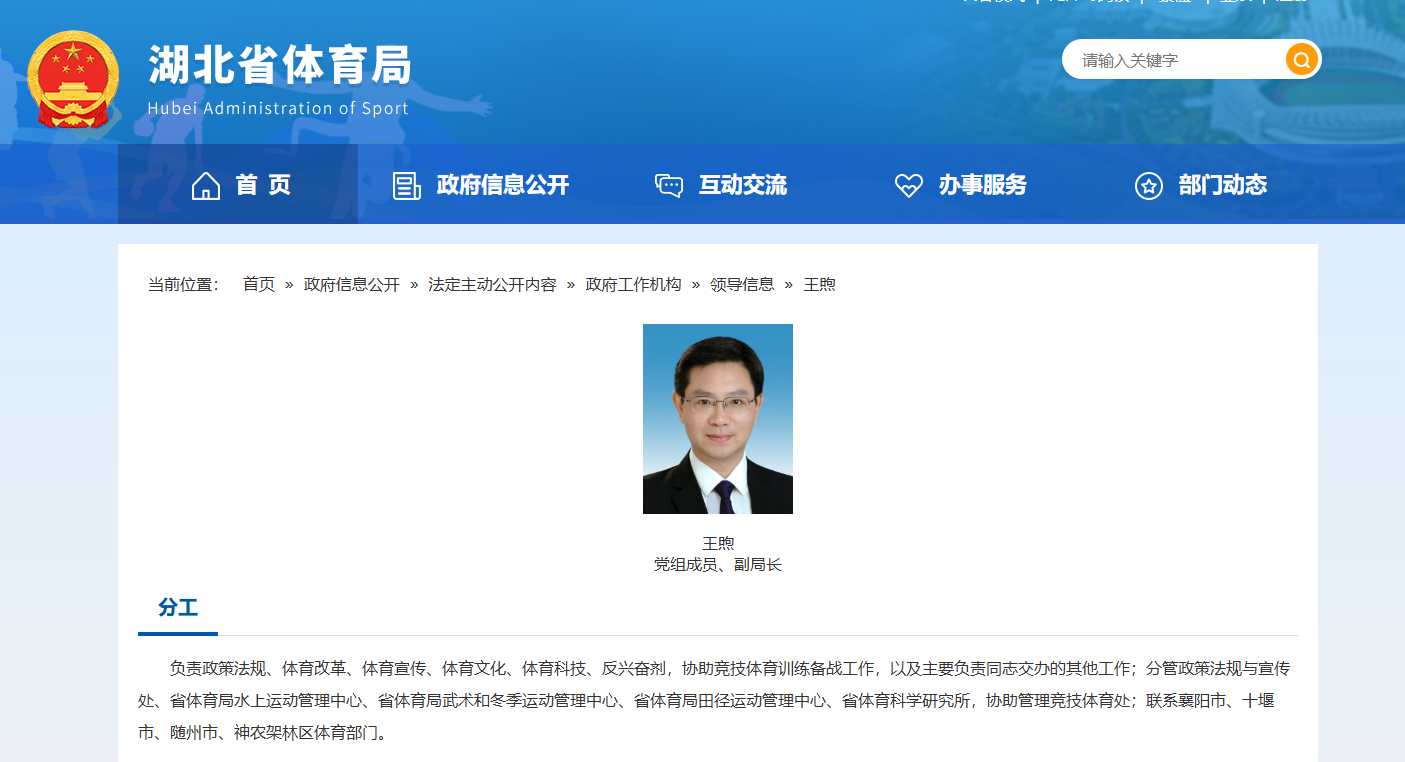The image size is (1405, 762).
Task: Click the 王煦 breadcrumb entry
Action: 819,284
